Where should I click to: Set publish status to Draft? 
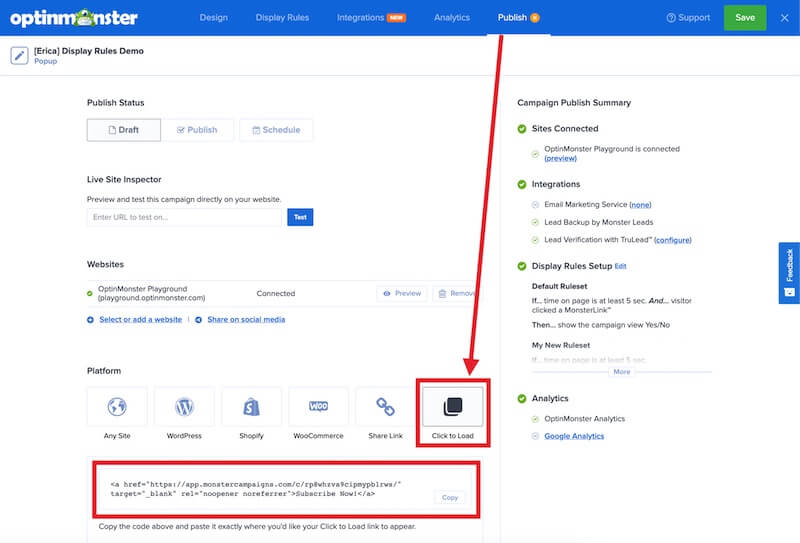tap(124, 130)
